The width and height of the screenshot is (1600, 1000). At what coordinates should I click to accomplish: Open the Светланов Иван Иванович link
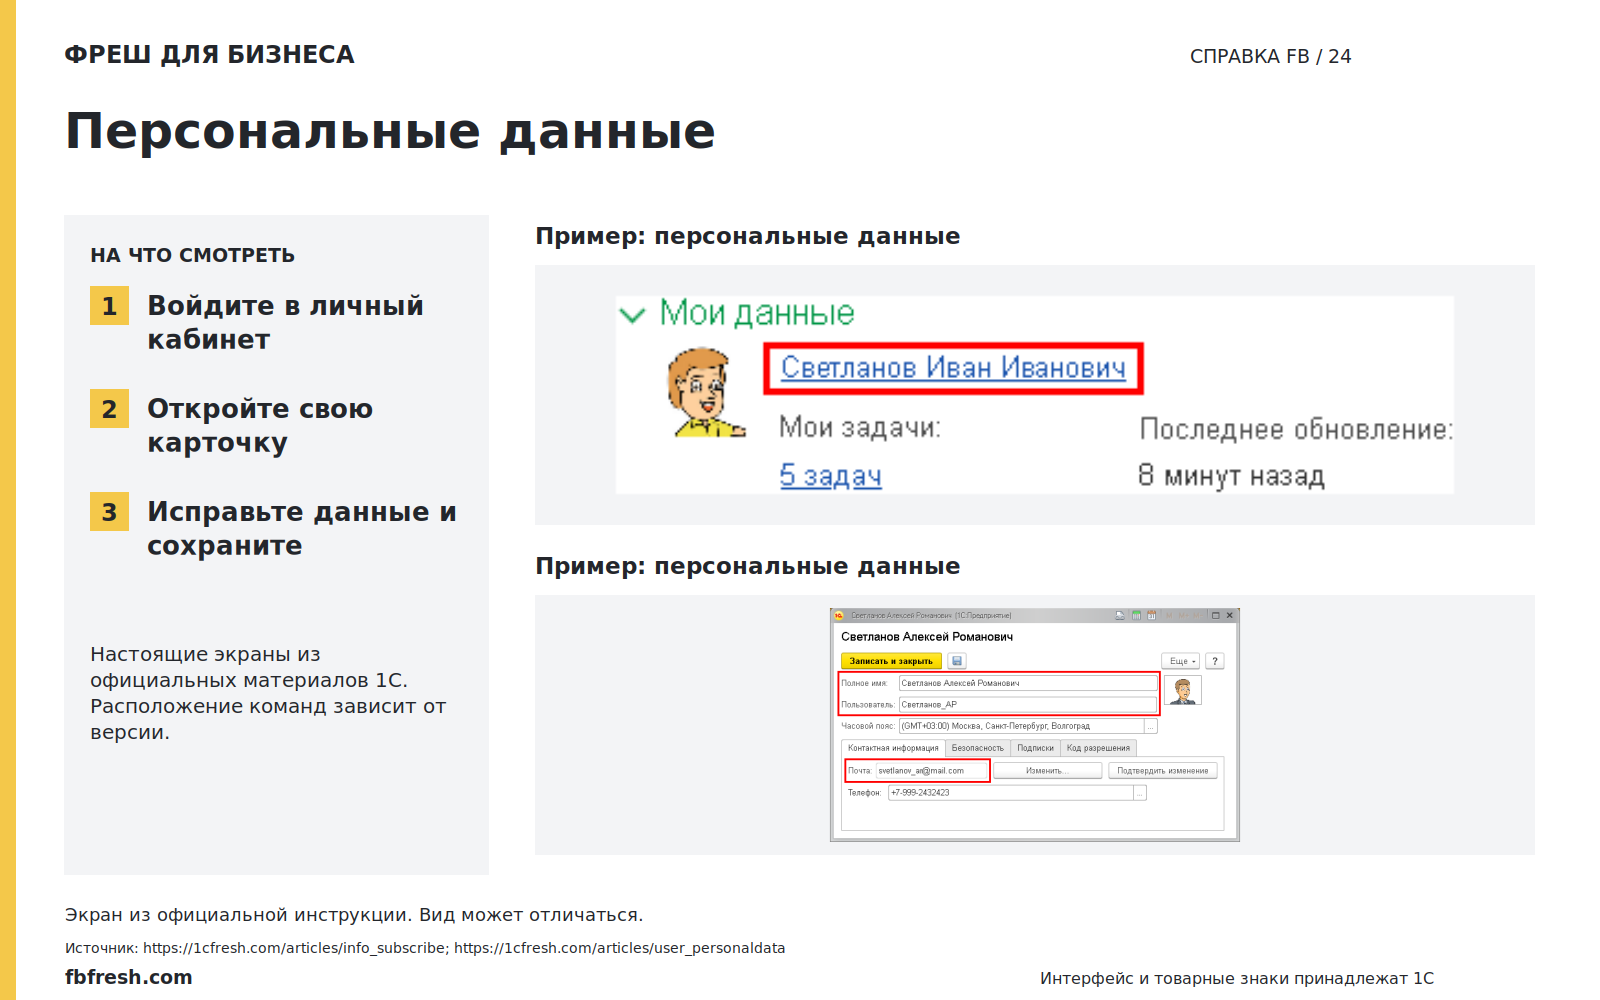click(953, 368)
